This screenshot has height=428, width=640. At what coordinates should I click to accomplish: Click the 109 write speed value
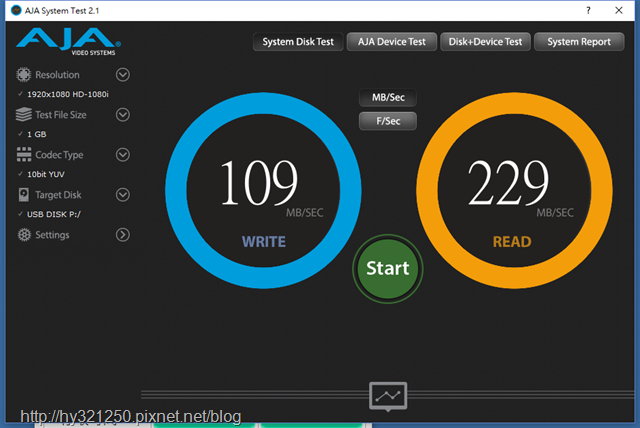click(259, 182)
